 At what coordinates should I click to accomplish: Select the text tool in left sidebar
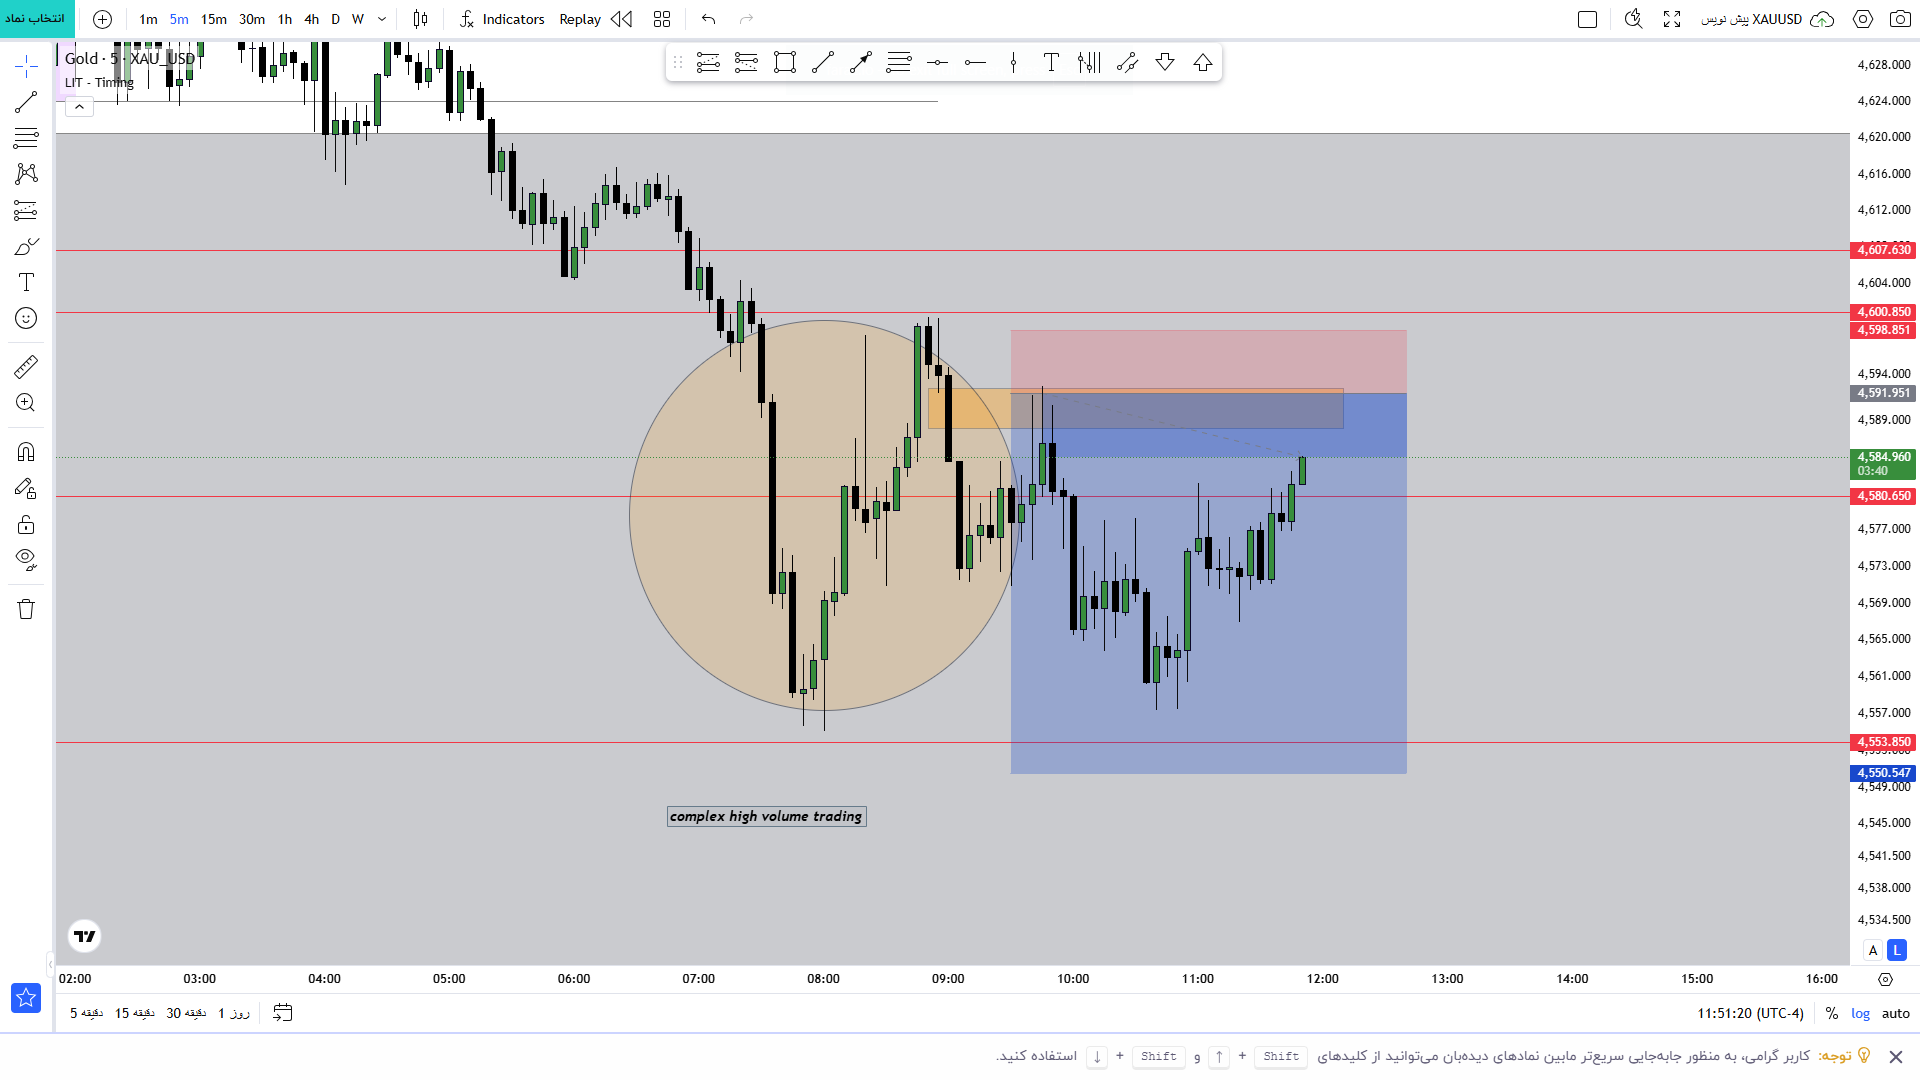pyautogui.click(x=26, y=282)
